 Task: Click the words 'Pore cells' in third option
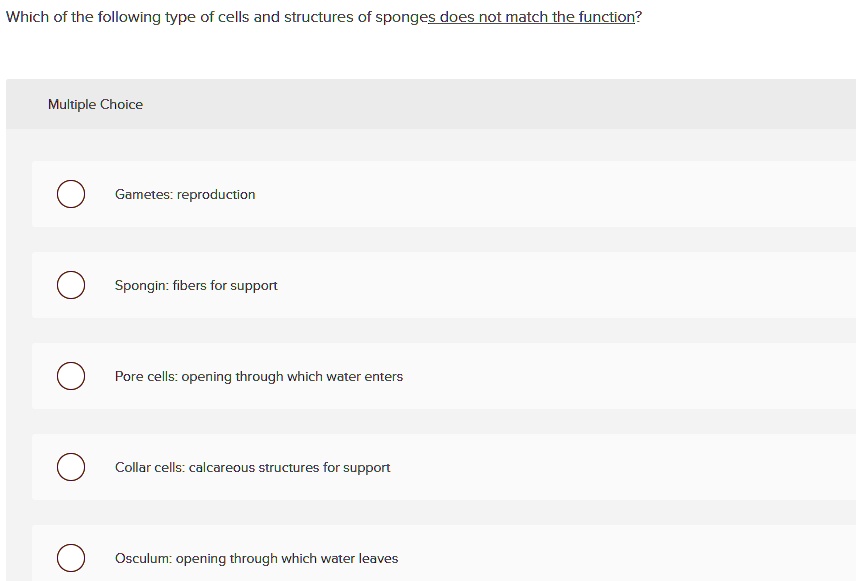[145, 376]
